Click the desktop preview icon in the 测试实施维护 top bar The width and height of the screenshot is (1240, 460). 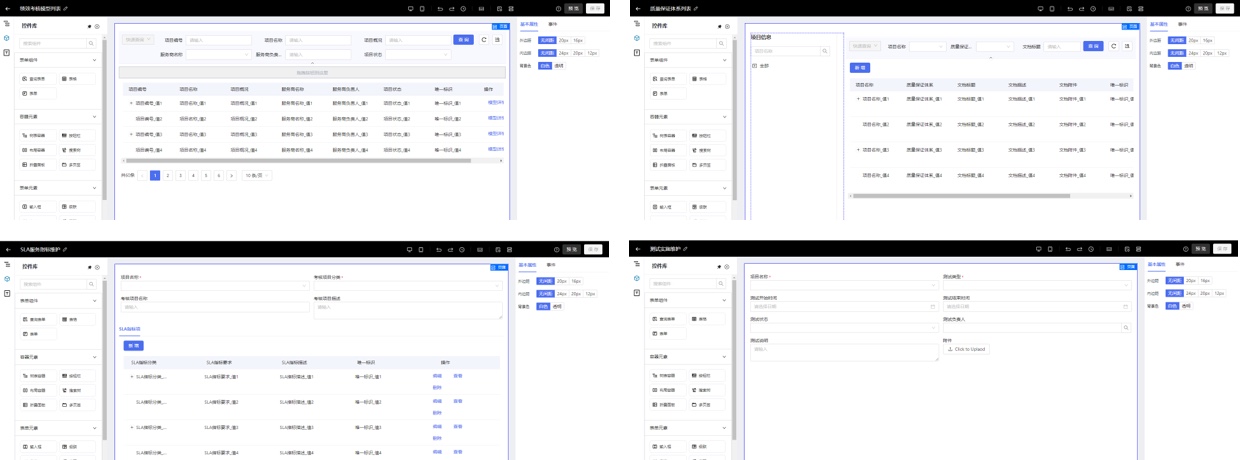[x=1038, y=249]
